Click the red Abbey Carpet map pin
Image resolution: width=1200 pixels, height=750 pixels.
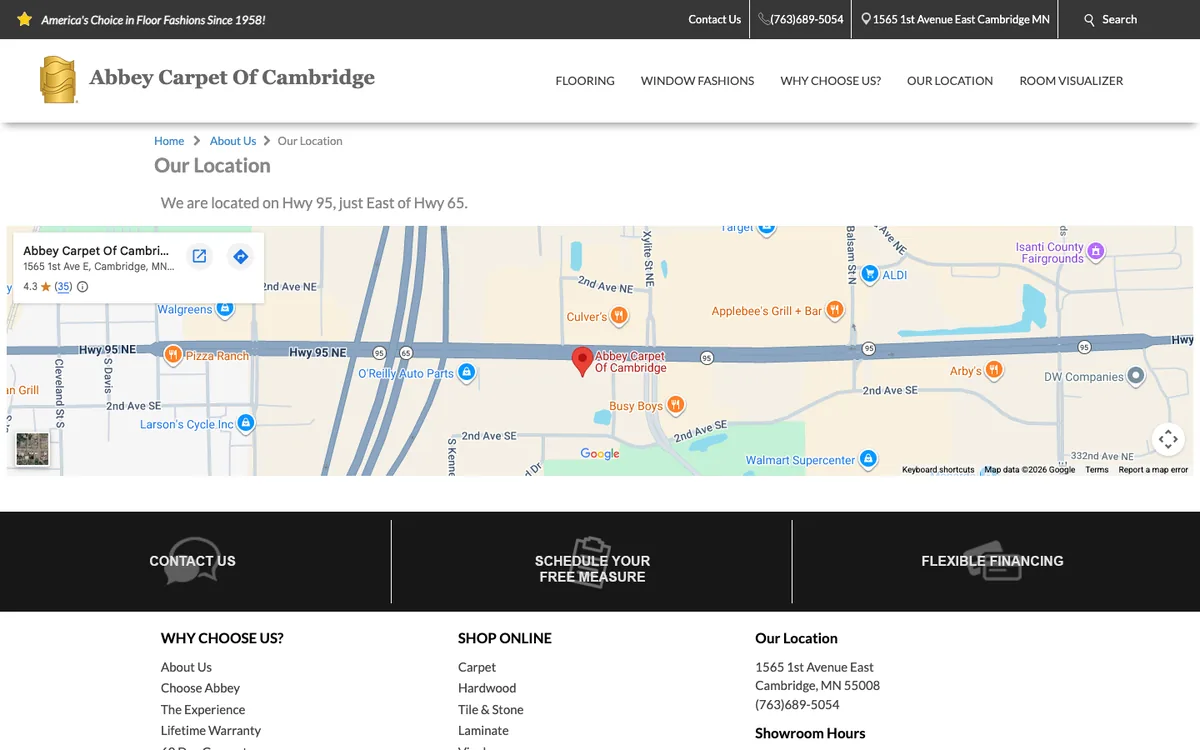581,362
